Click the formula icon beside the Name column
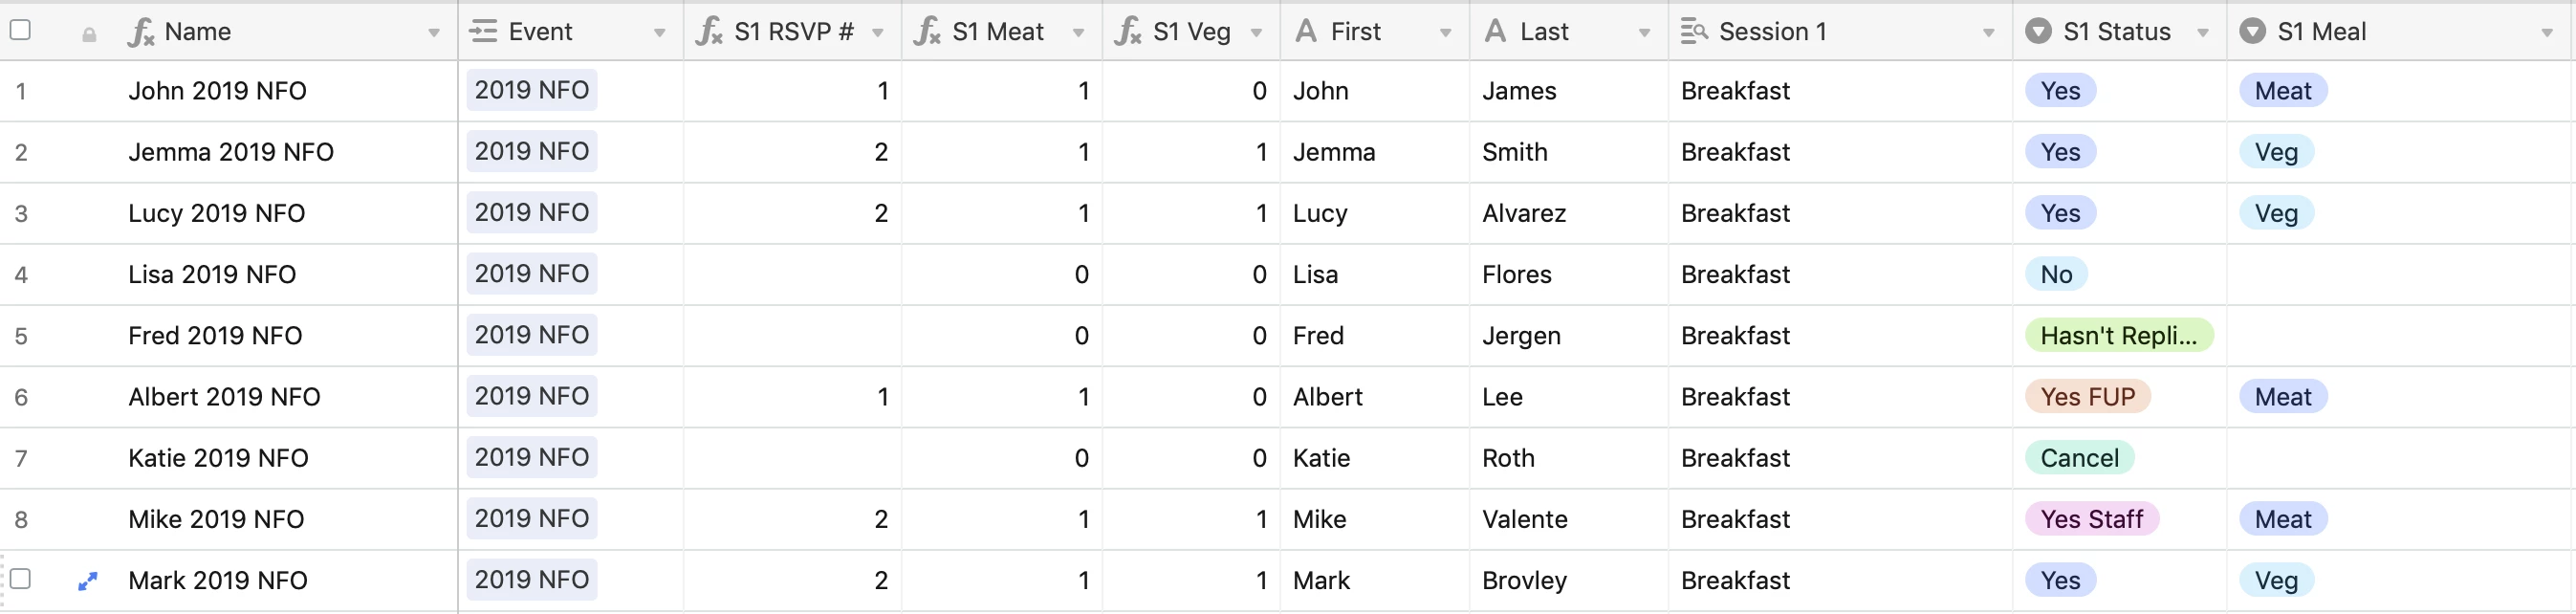Screen dimensions: 2576x614 [141, 33]
